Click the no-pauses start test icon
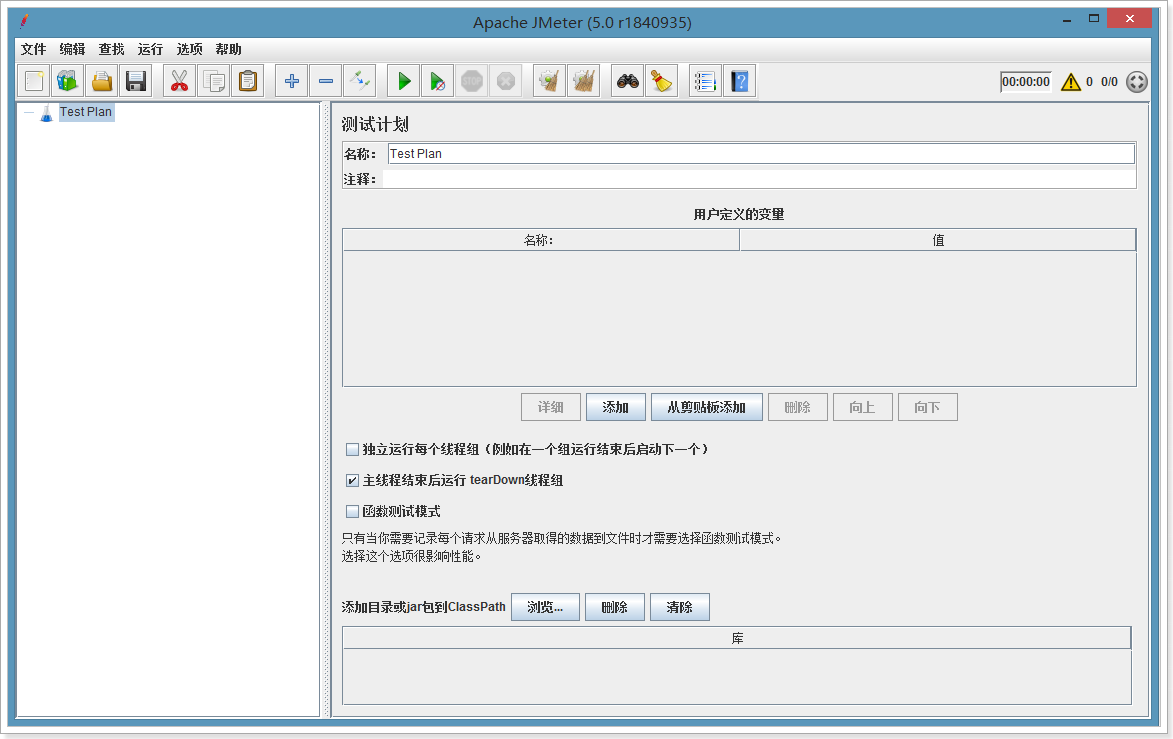1173x739 pixels. [x=437, y=80]
